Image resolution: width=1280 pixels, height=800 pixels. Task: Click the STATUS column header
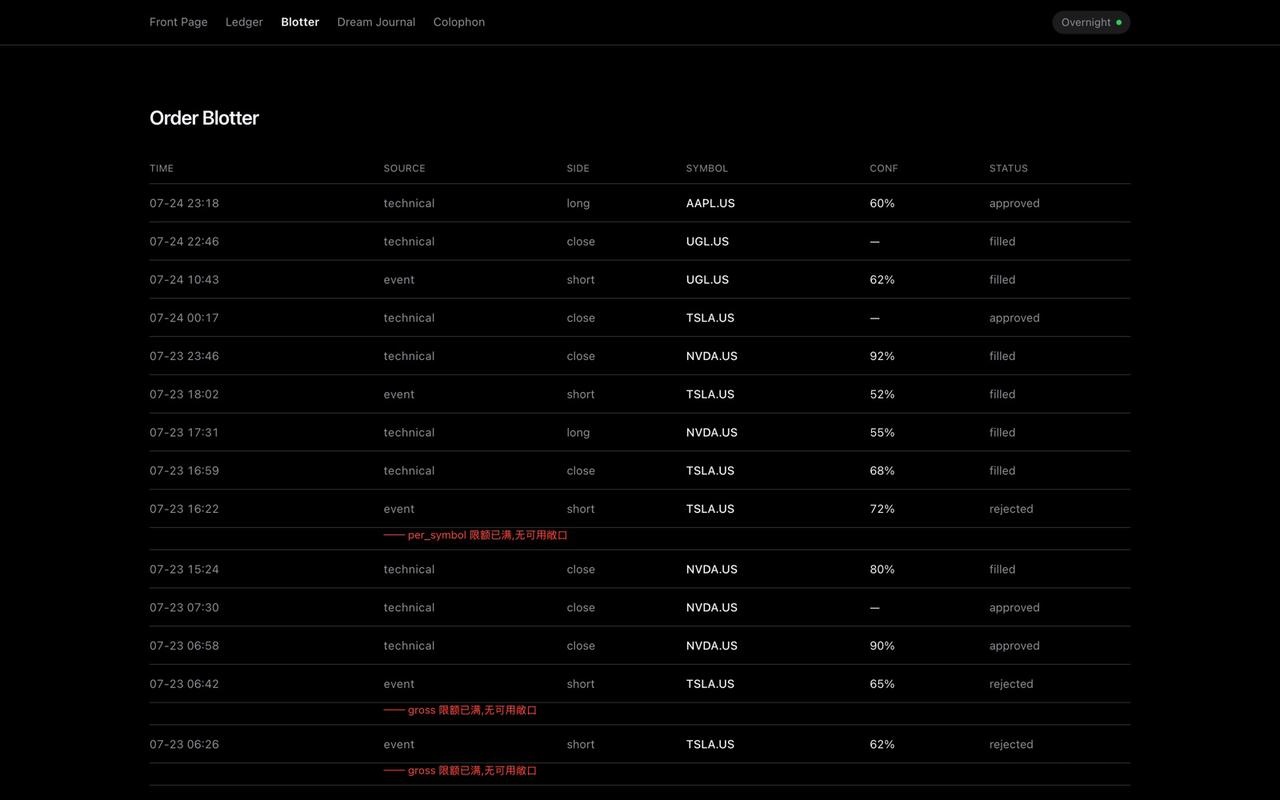pyautogui.click(x=1009, y=168)
